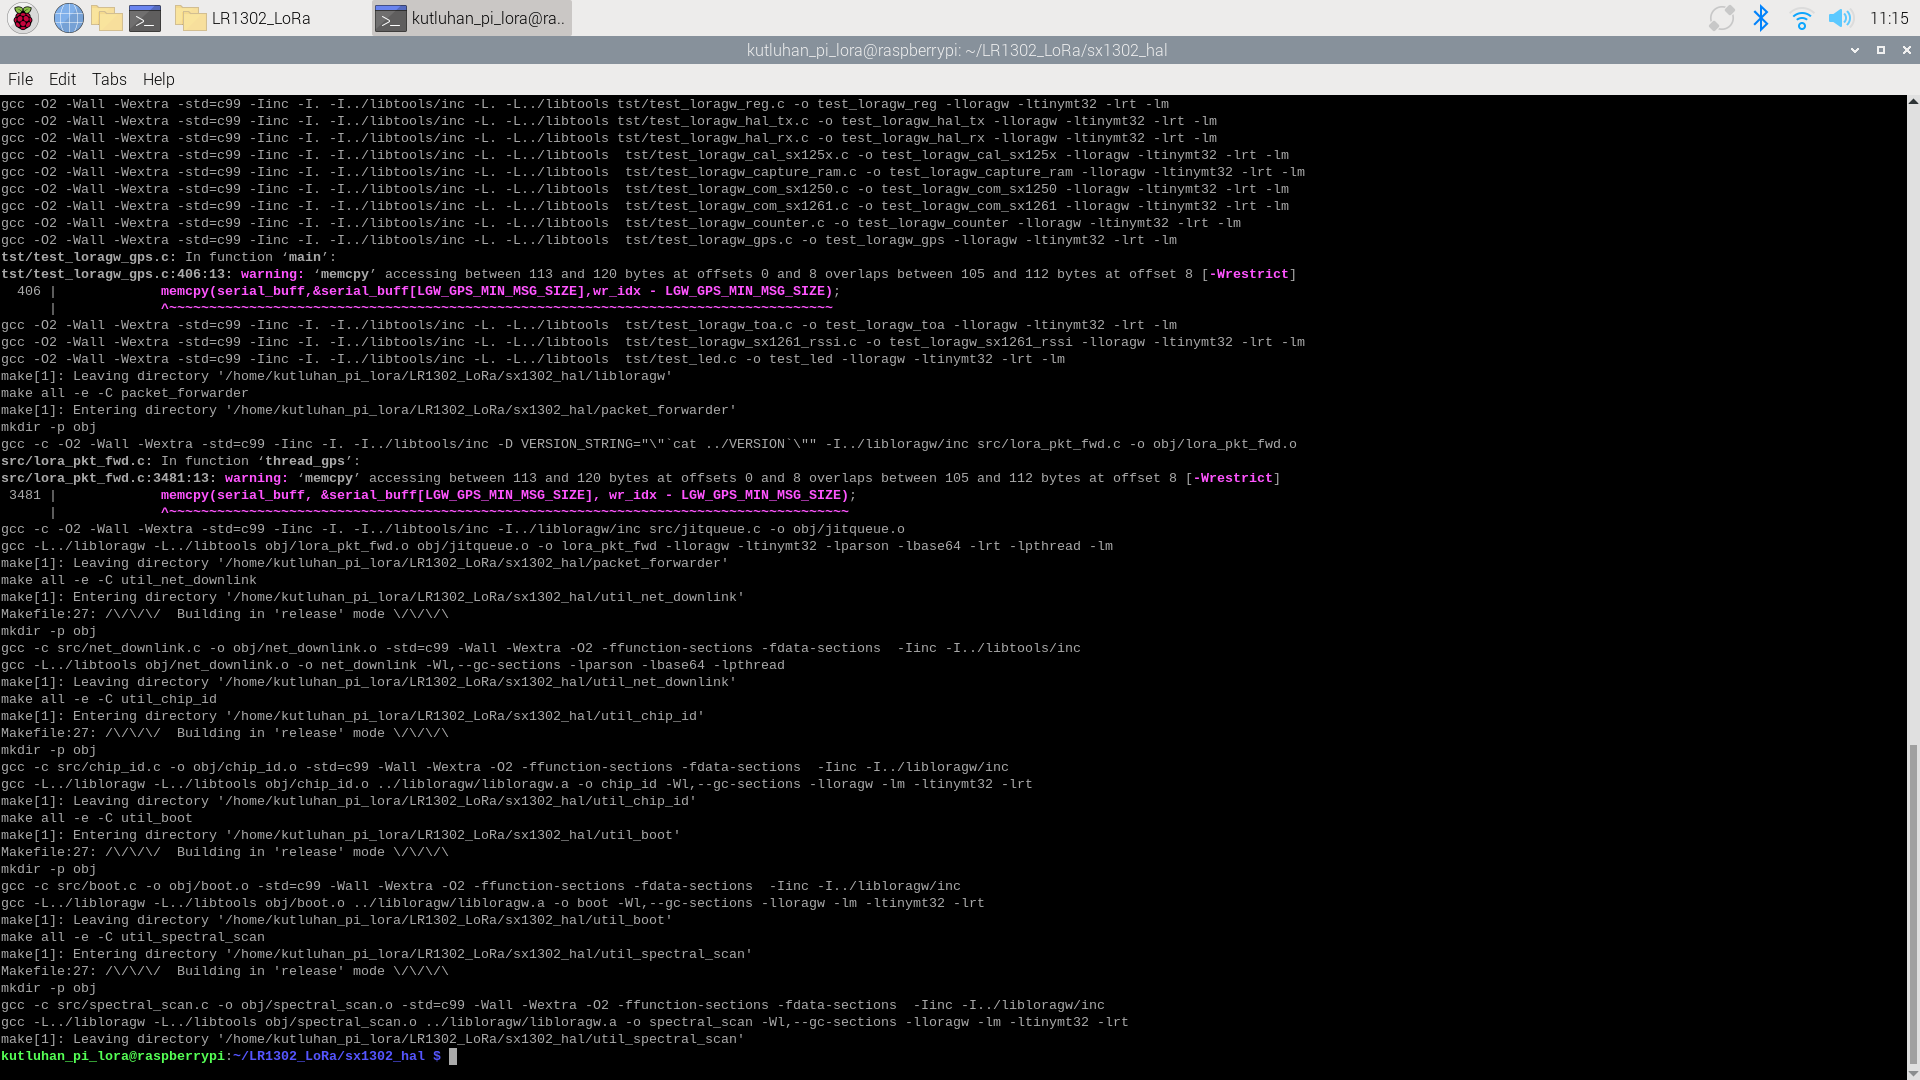This screenshot has height=1080, width=1920.
Task: Click the scrollbar up arrow
Action: point(1913,102)
